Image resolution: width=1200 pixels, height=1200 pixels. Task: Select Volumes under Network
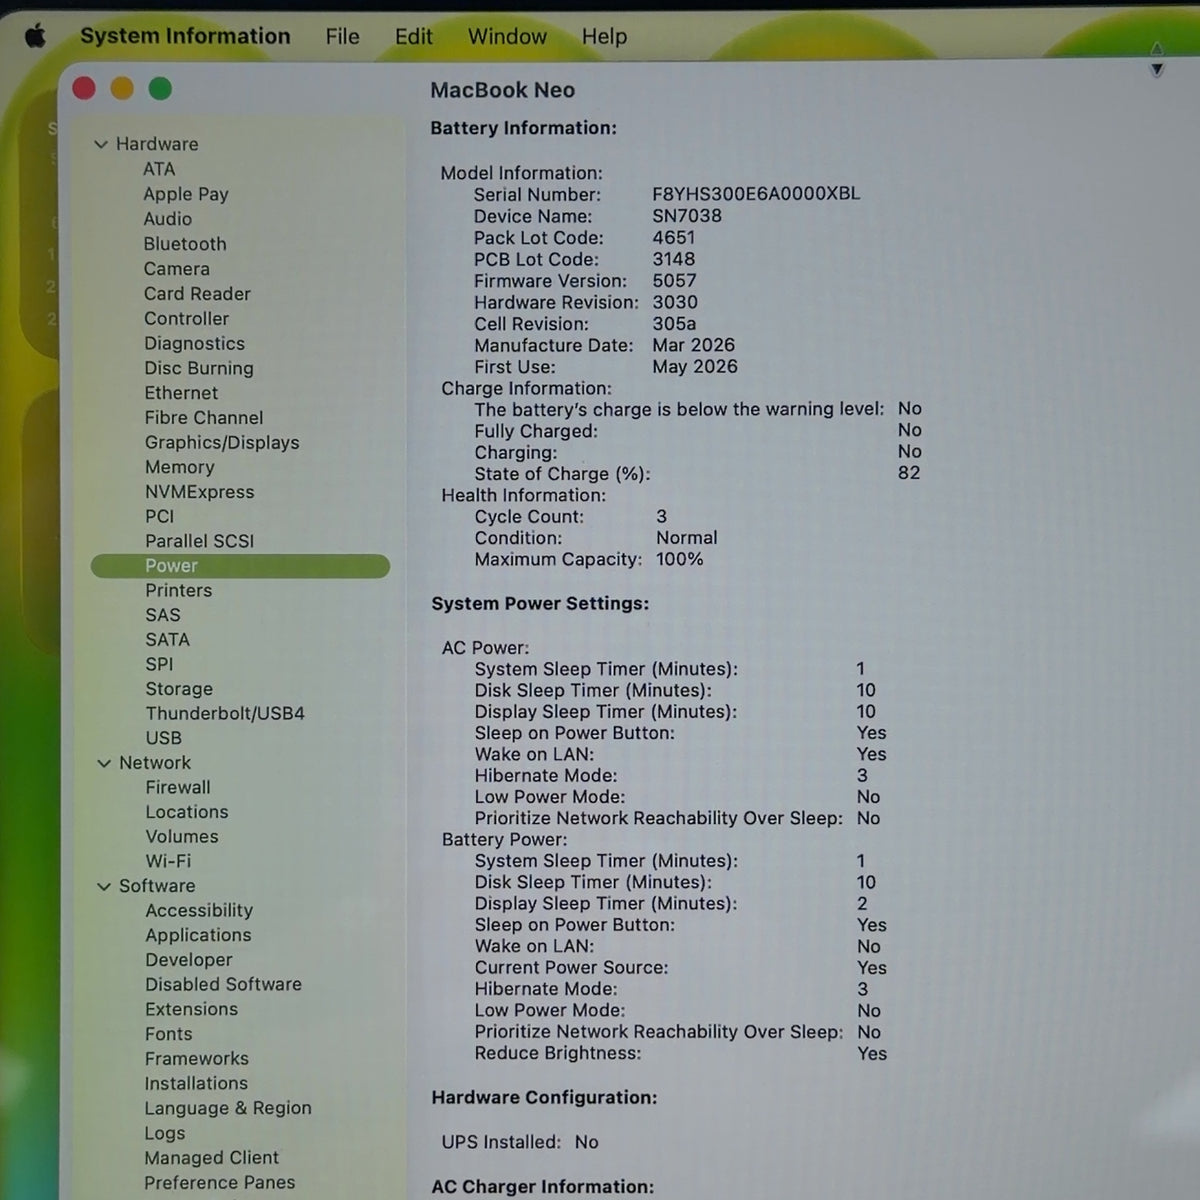coord(182,836)
